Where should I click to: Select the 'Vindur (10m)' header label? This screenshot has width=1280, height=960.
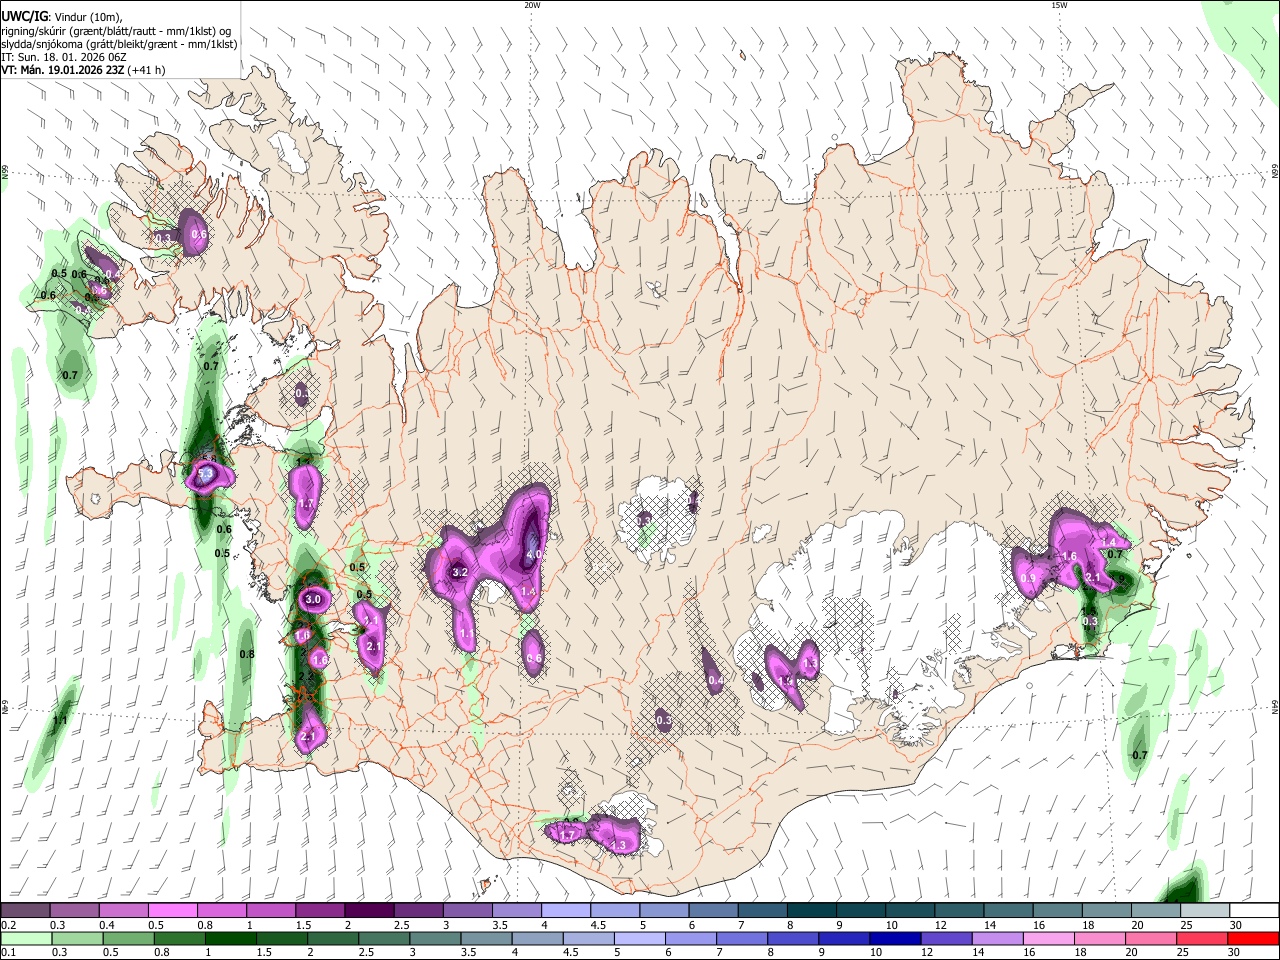point(87,17)
